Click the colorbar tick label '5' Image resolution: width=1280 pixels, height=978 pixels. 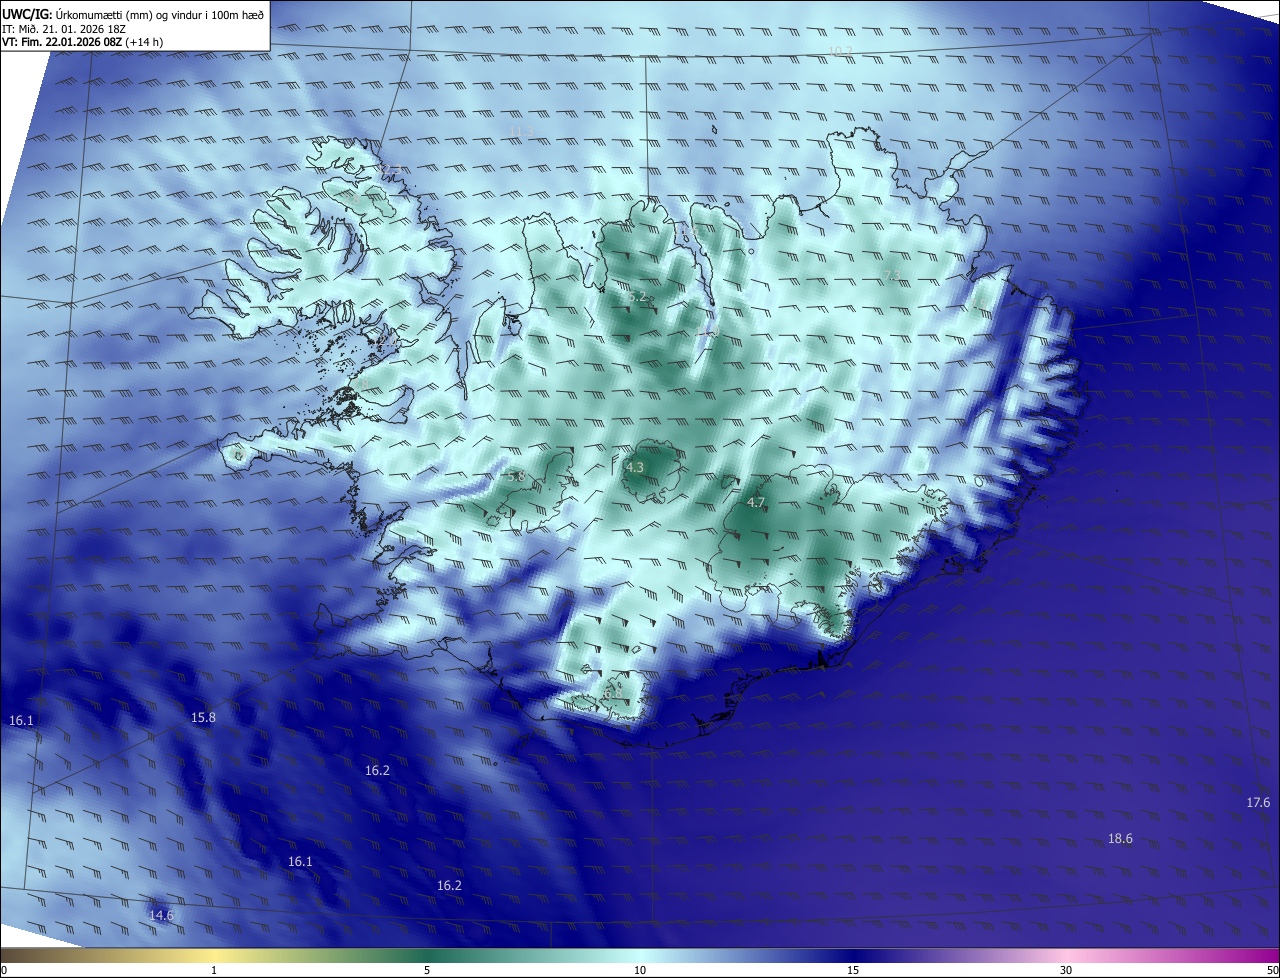coord(427,970)
